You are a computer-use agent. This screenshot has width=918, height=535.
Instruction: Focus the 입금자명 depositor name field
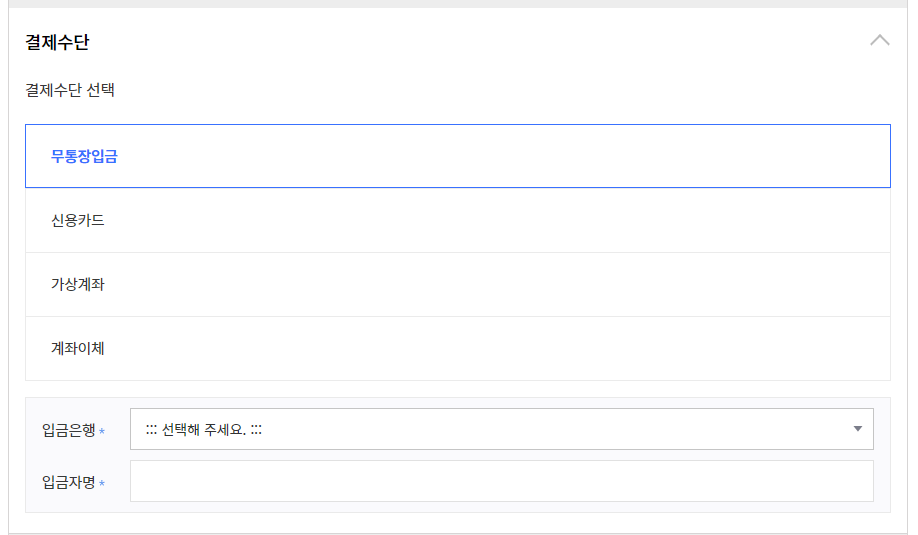click(502, 481)
